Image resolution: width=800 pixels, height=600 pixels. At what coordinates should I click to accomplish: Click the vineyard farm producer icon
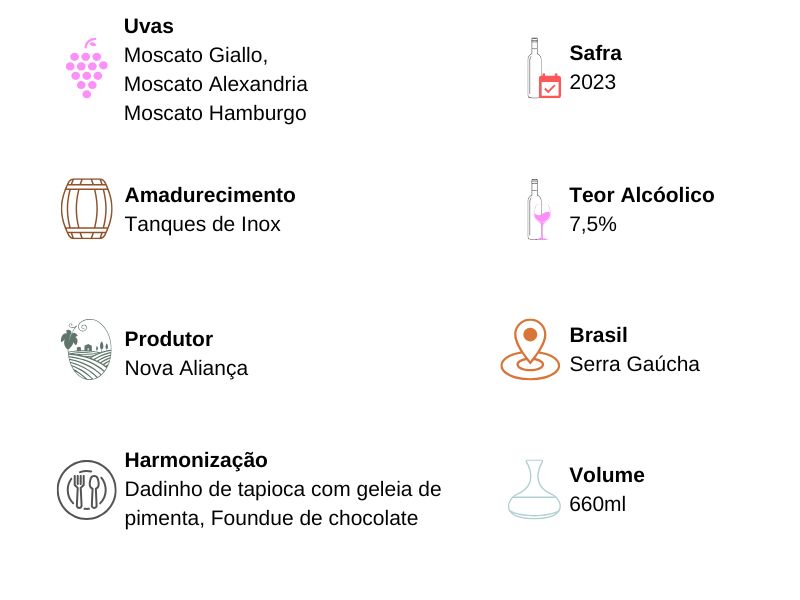[86, 349]
